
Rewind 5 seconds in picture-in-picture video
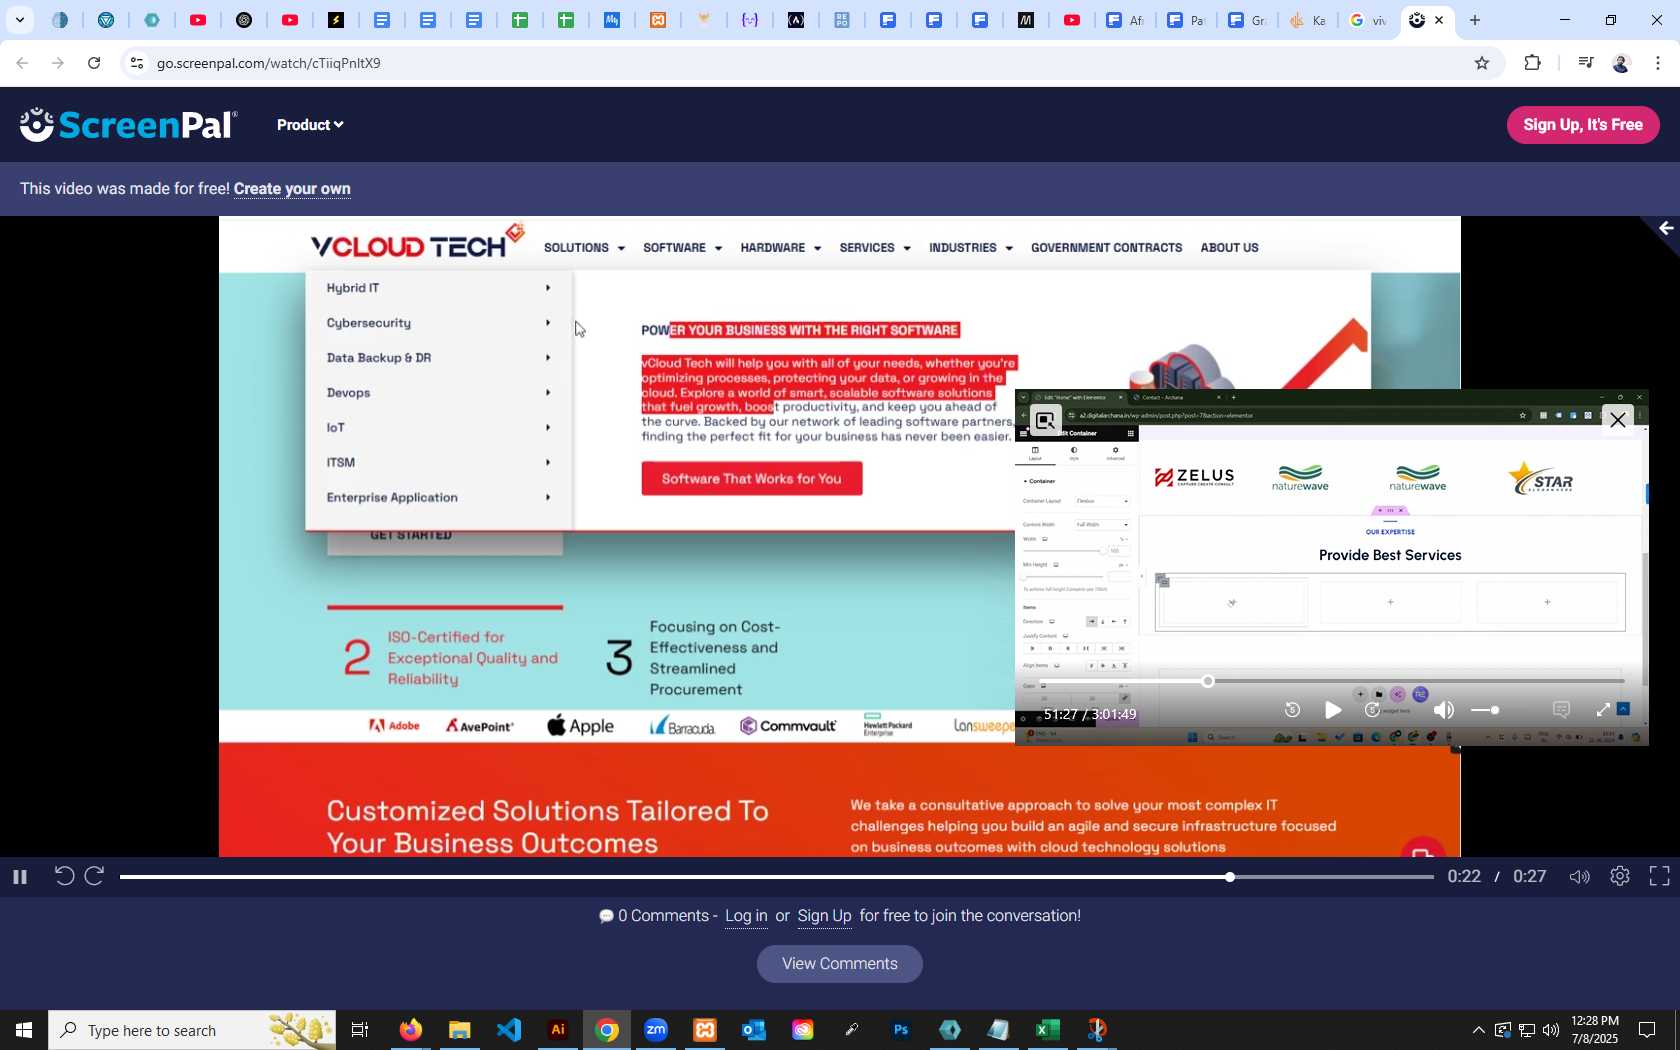tap(1292, 710)
